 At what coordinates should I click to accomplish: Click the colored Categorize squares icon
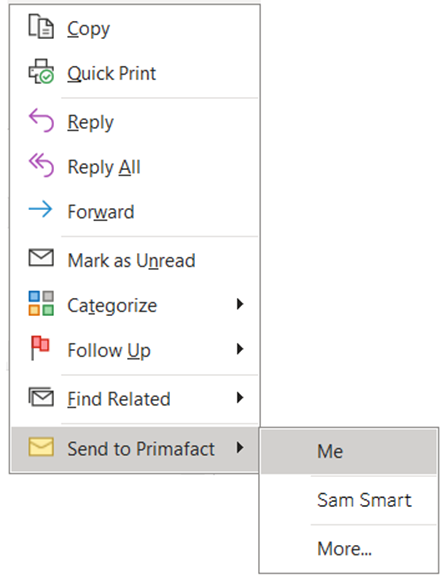(41, 303)
